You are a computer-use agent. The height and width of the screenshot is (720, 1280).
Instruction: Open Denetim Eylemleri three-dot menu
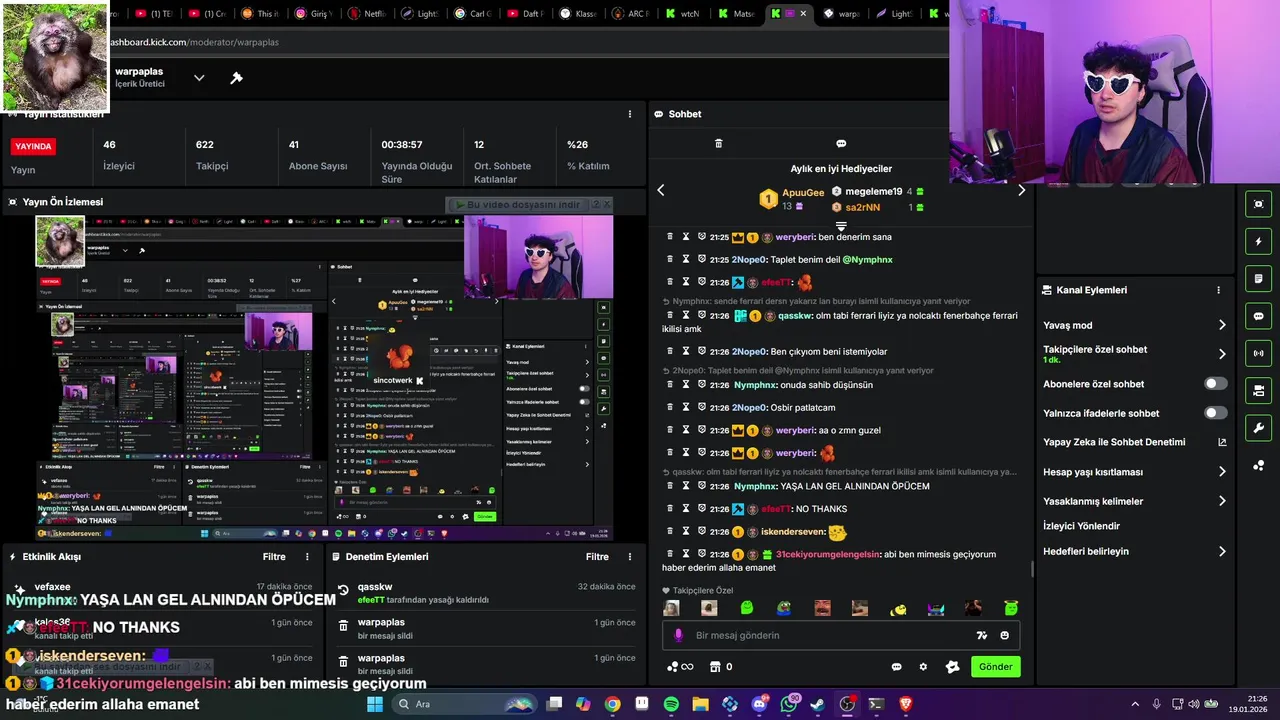tap(629, 557)
